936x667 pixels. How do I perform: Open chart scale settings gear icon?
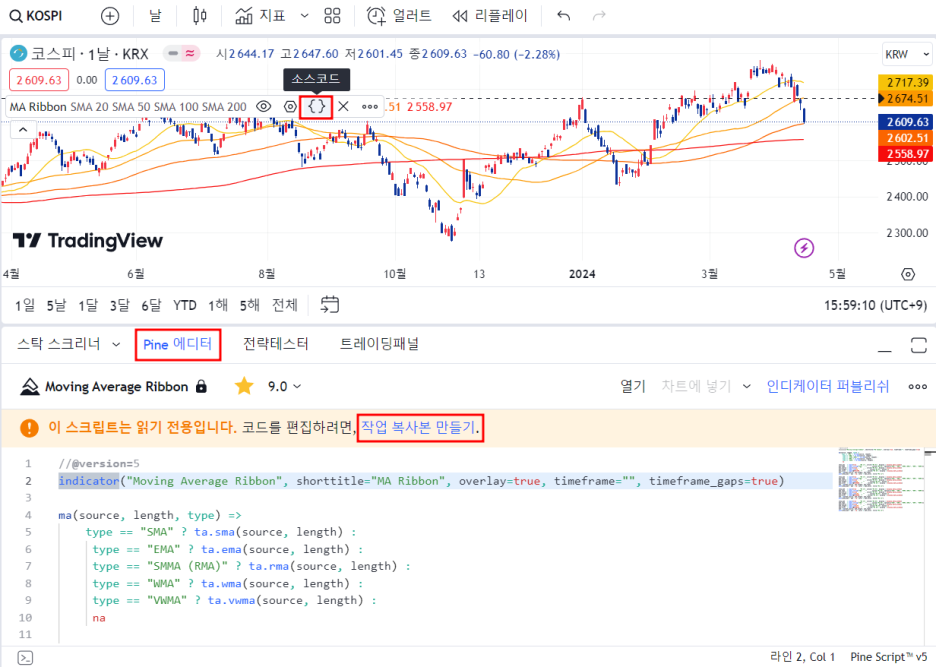[x=908, y=274]
